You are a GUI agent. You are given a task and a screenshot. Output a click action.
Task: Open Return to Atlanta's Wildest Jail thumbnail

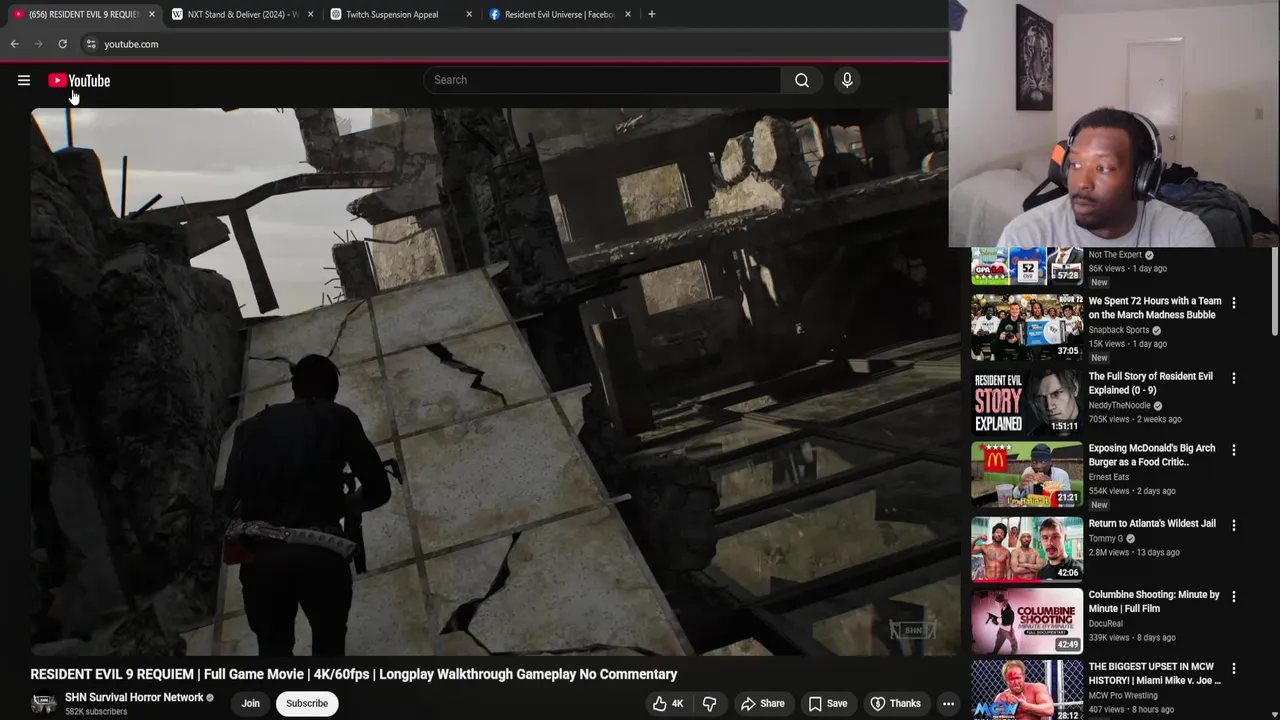(x=1027, y=549)
